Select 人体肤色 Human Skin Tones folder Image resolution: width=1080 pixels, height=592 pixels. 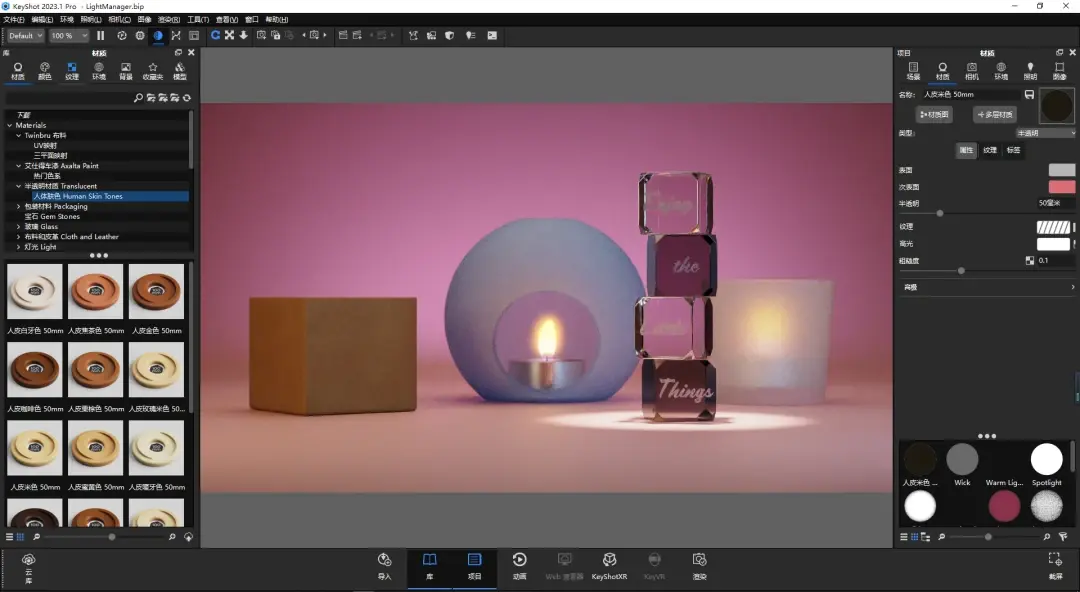click(78, 196)
